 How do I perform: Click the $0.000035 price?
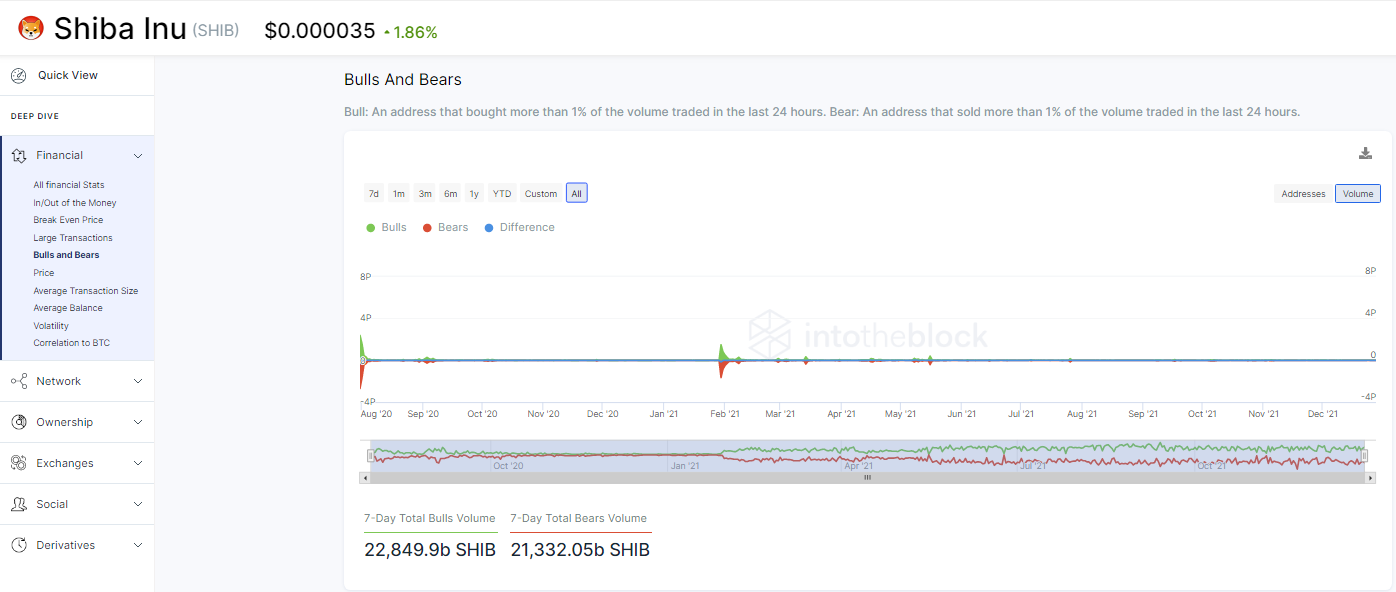320,31
